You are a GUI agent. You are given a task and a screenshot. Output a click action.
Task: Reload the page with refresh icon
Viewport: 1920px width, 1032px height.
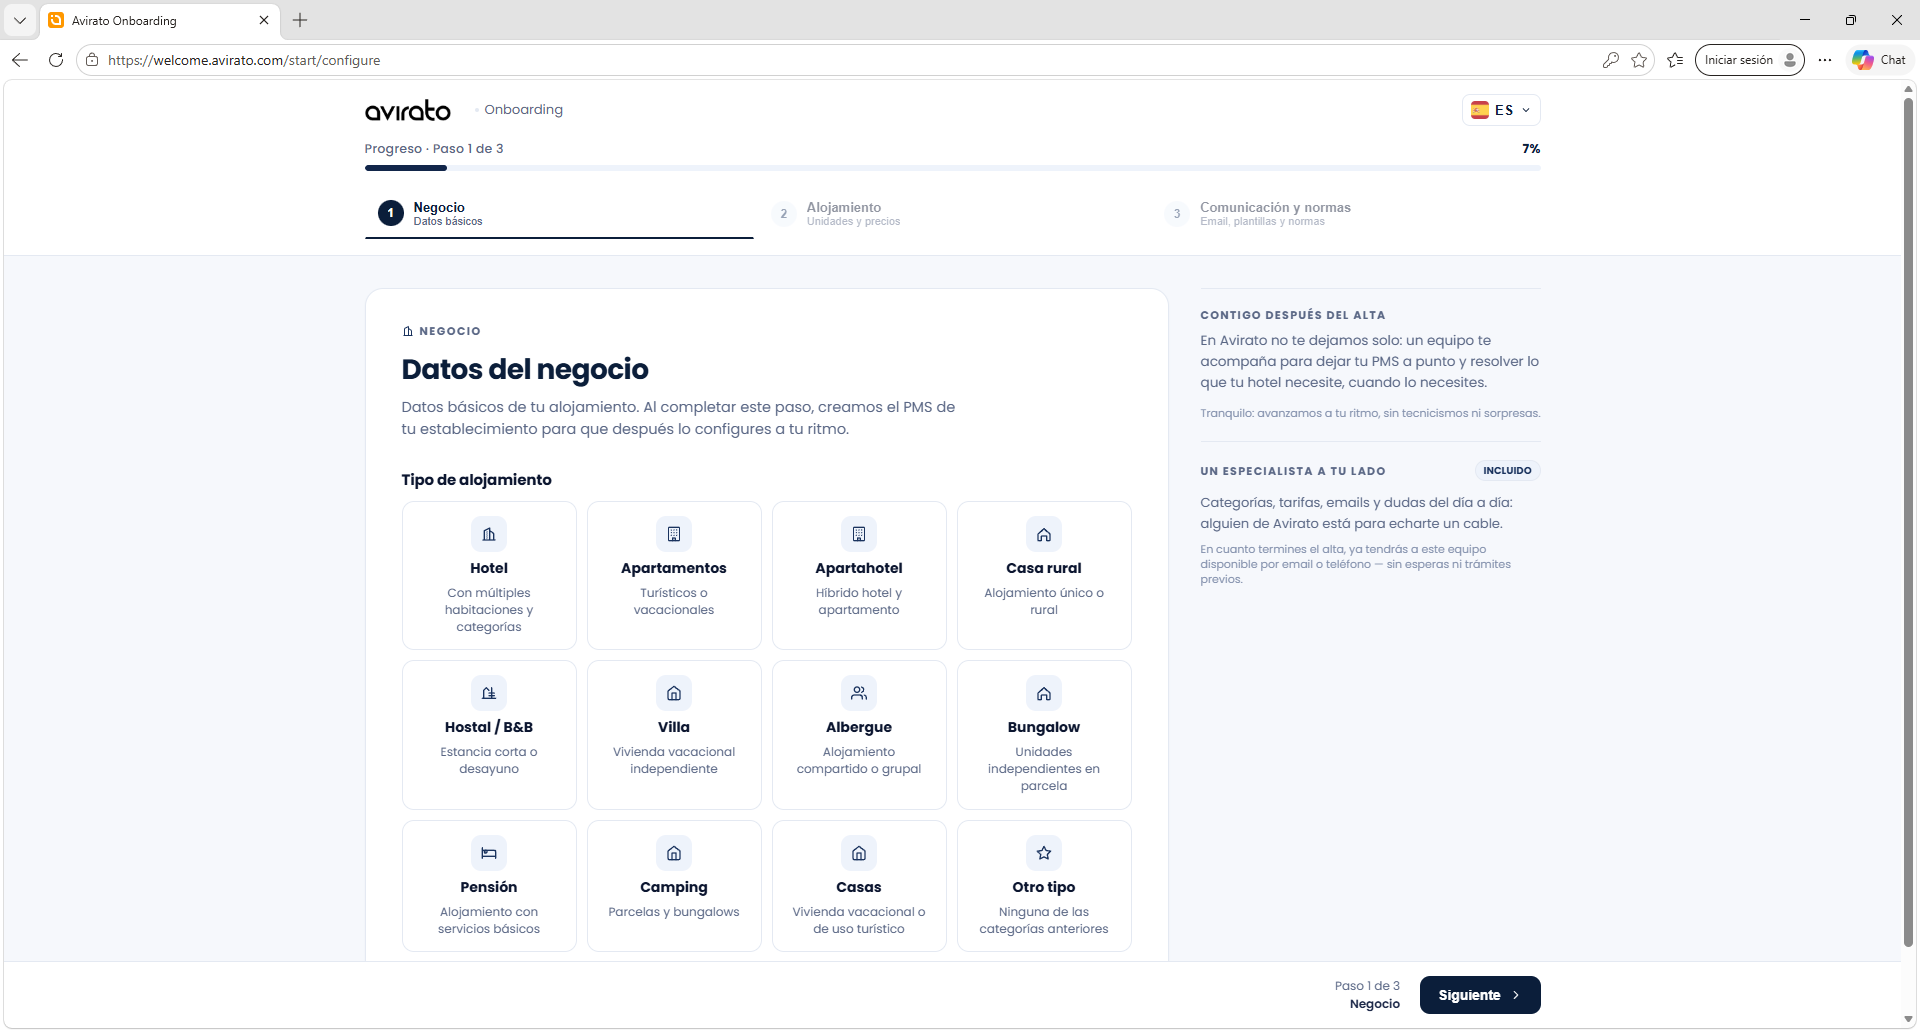pos(56,60)
